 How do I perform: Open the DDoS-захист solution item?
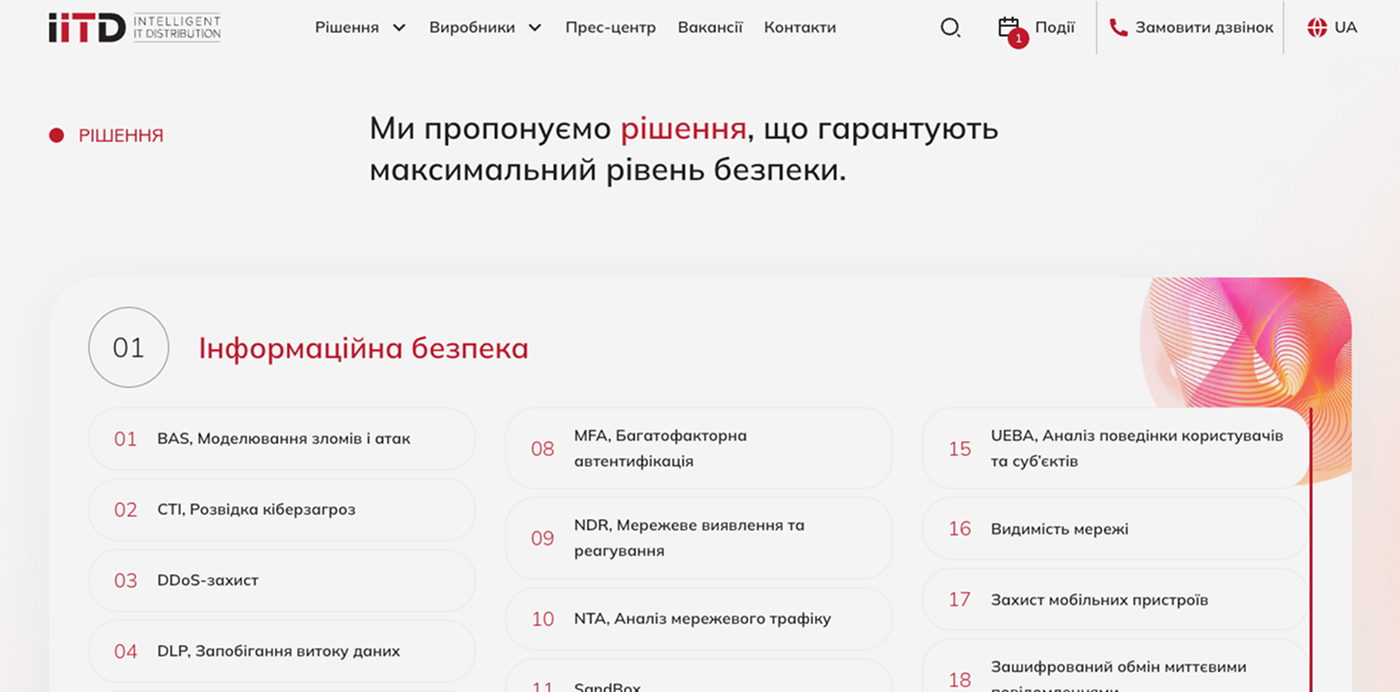(282, 581)
